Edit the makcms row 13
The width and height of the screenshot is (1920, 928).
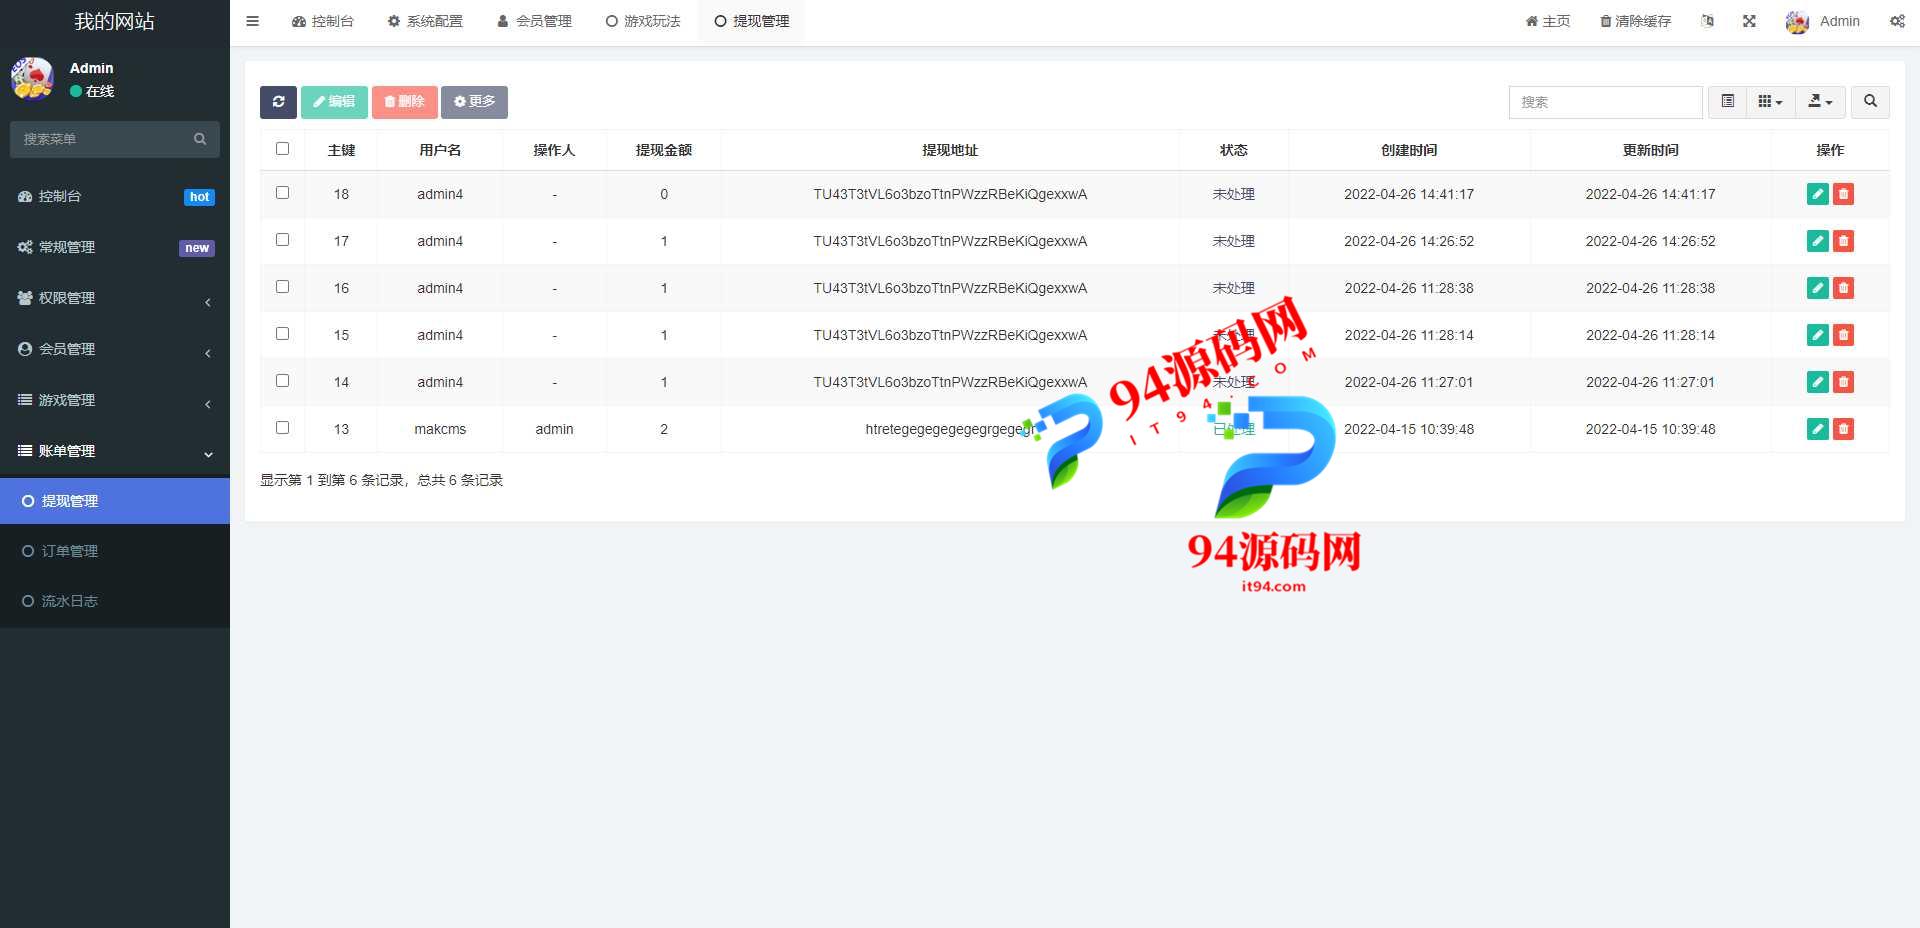pyautogui.click(x=1818, y=429)
